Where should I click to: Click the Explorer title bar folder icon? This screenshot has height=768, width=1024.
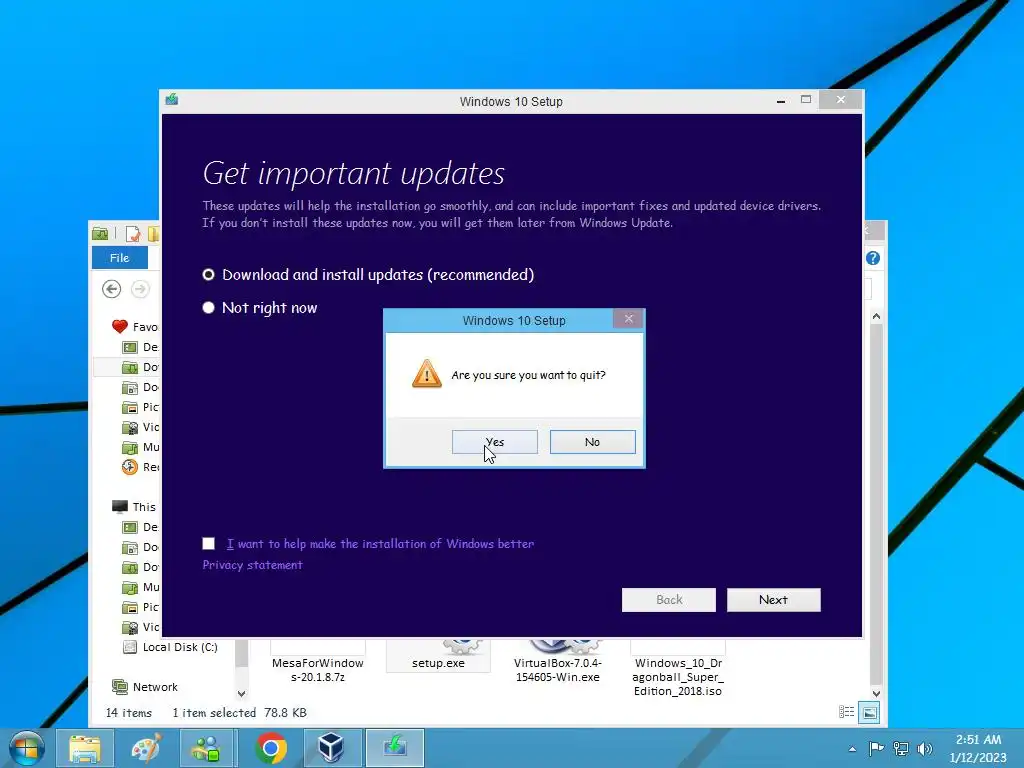coord(100,233)
